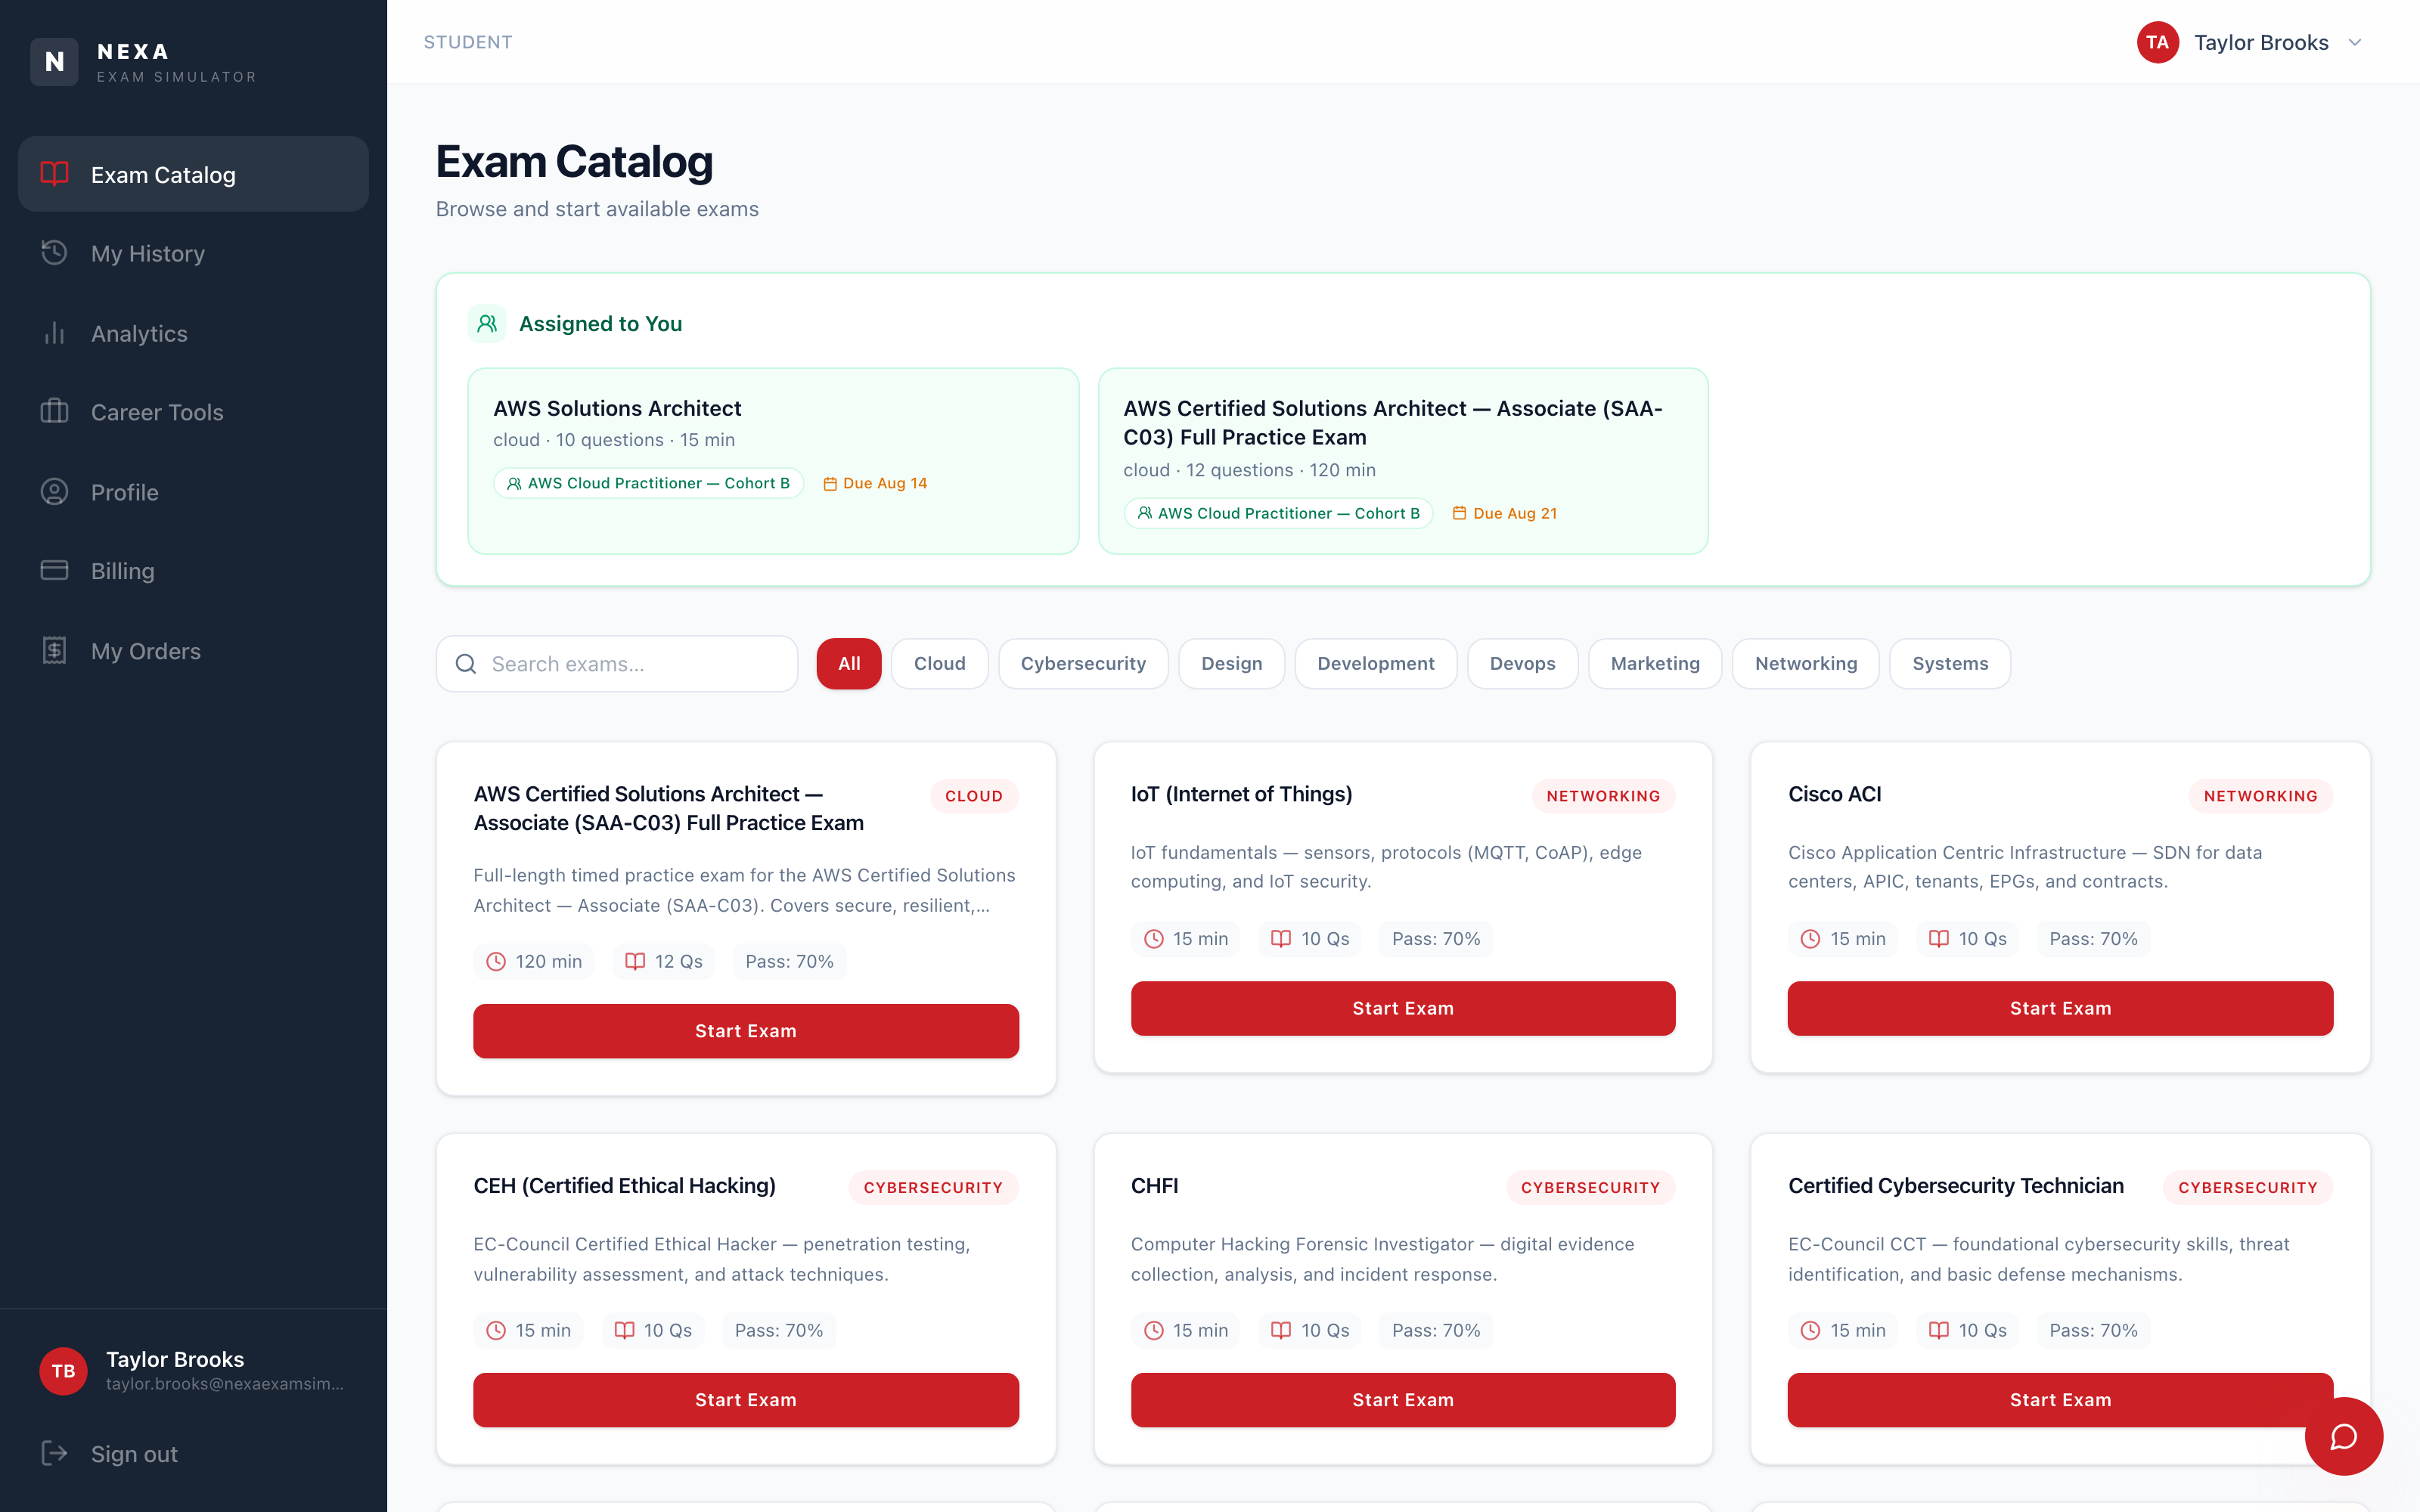Click the calendar icon beside Due Aug 14
The height and width of the screenshot is (1512, 2420).
click(829, 484)
